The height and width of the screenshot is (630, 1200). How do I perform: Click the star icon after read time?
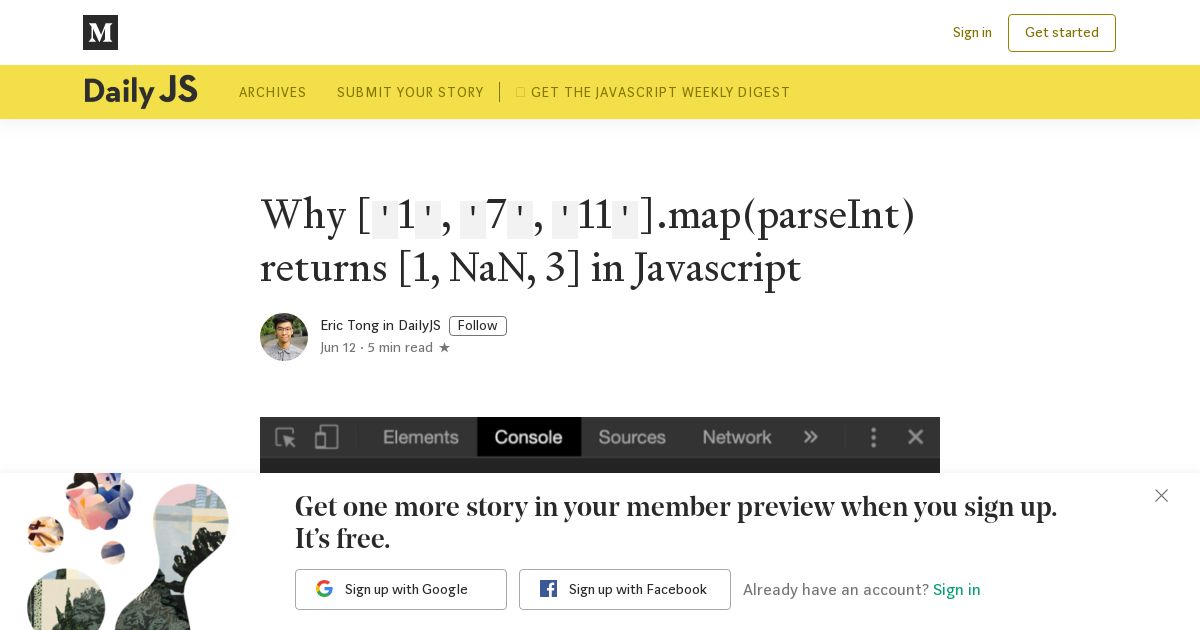click(x=444, y=348)
